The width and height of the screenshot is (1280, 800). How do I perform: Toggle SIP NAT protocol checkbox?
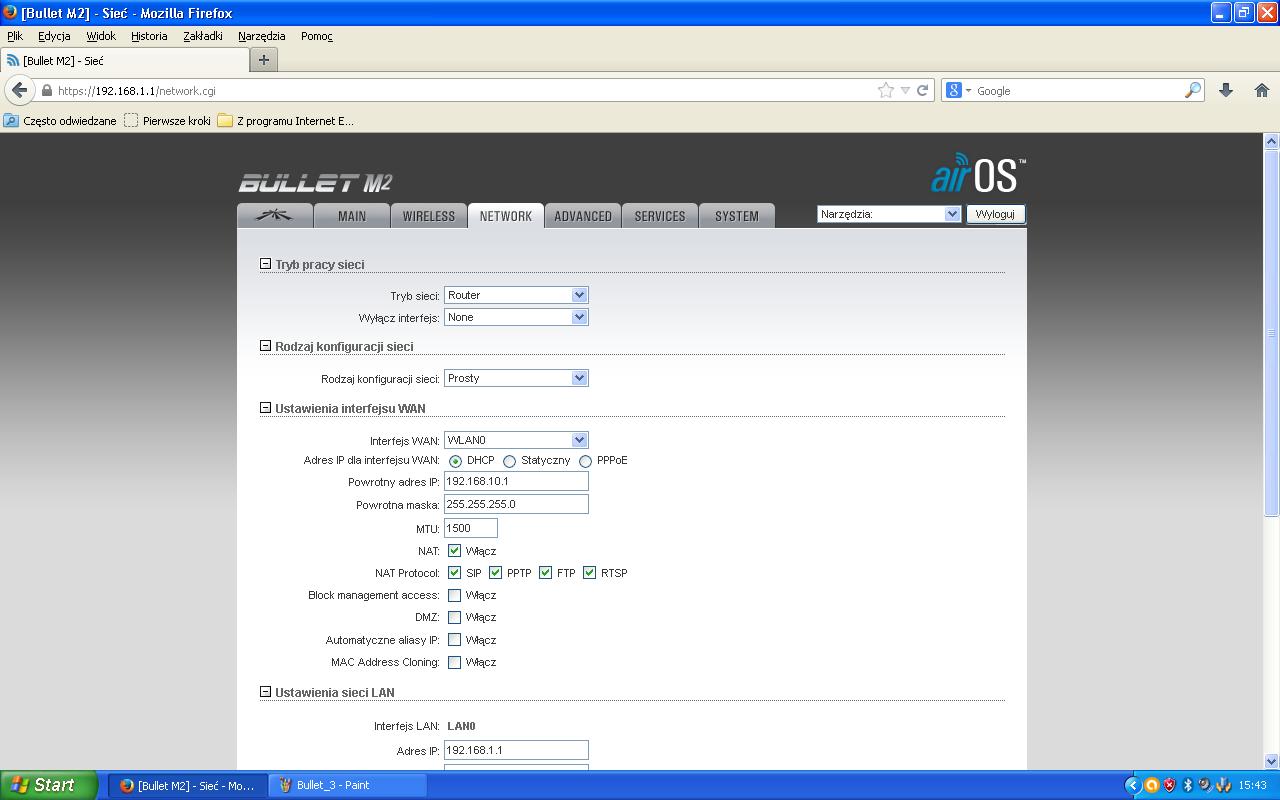pos(454,573)
